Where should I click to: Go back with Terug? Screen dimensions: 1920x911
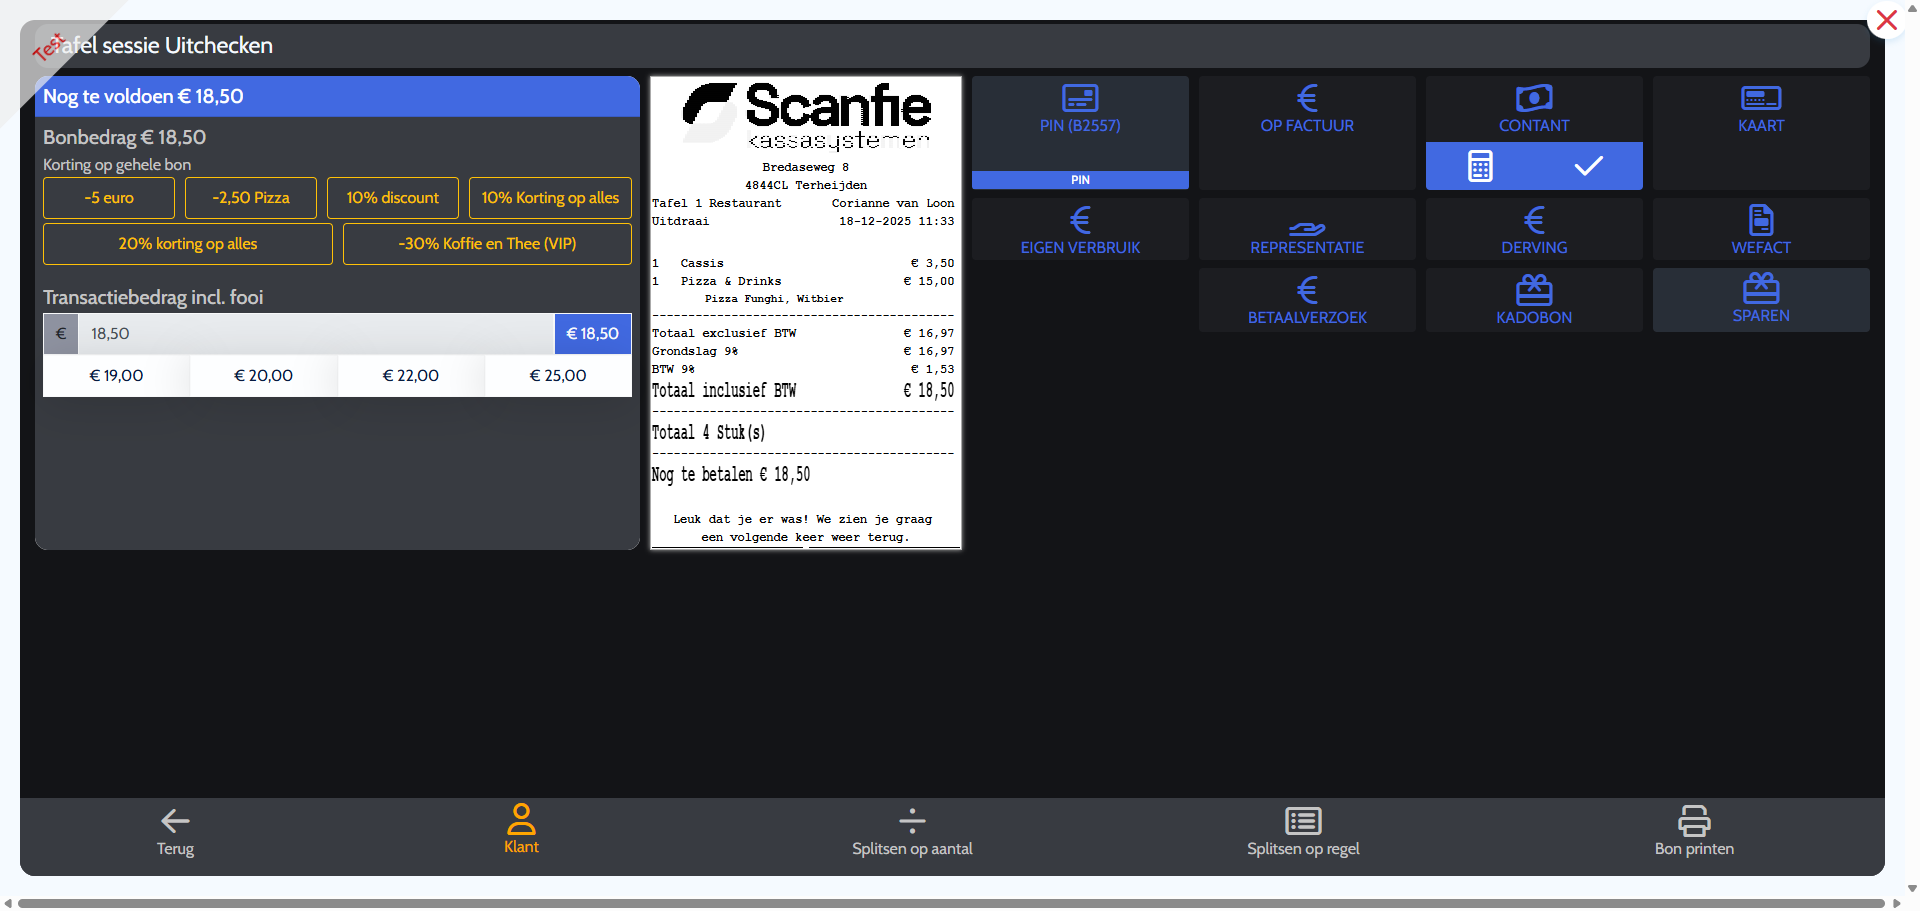point(175,832)
